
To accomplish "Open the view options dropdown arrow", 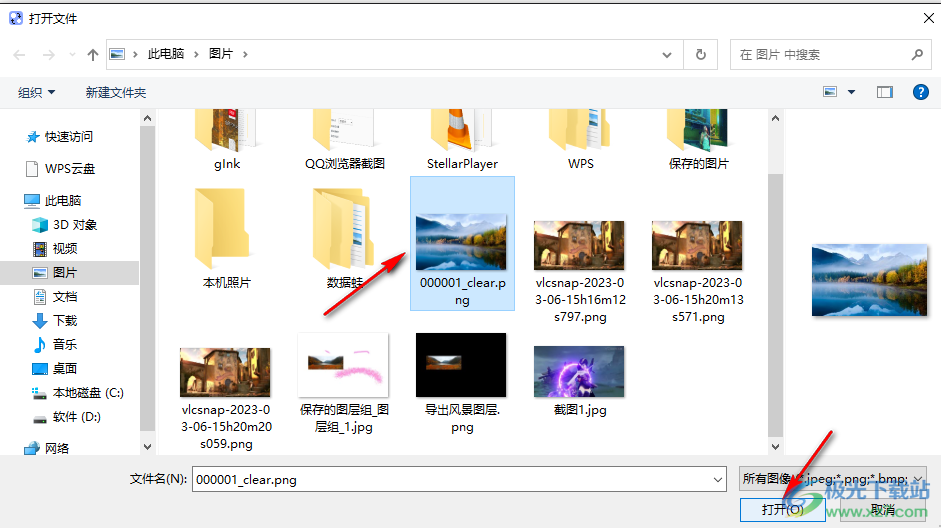I will tap(851, 92).
